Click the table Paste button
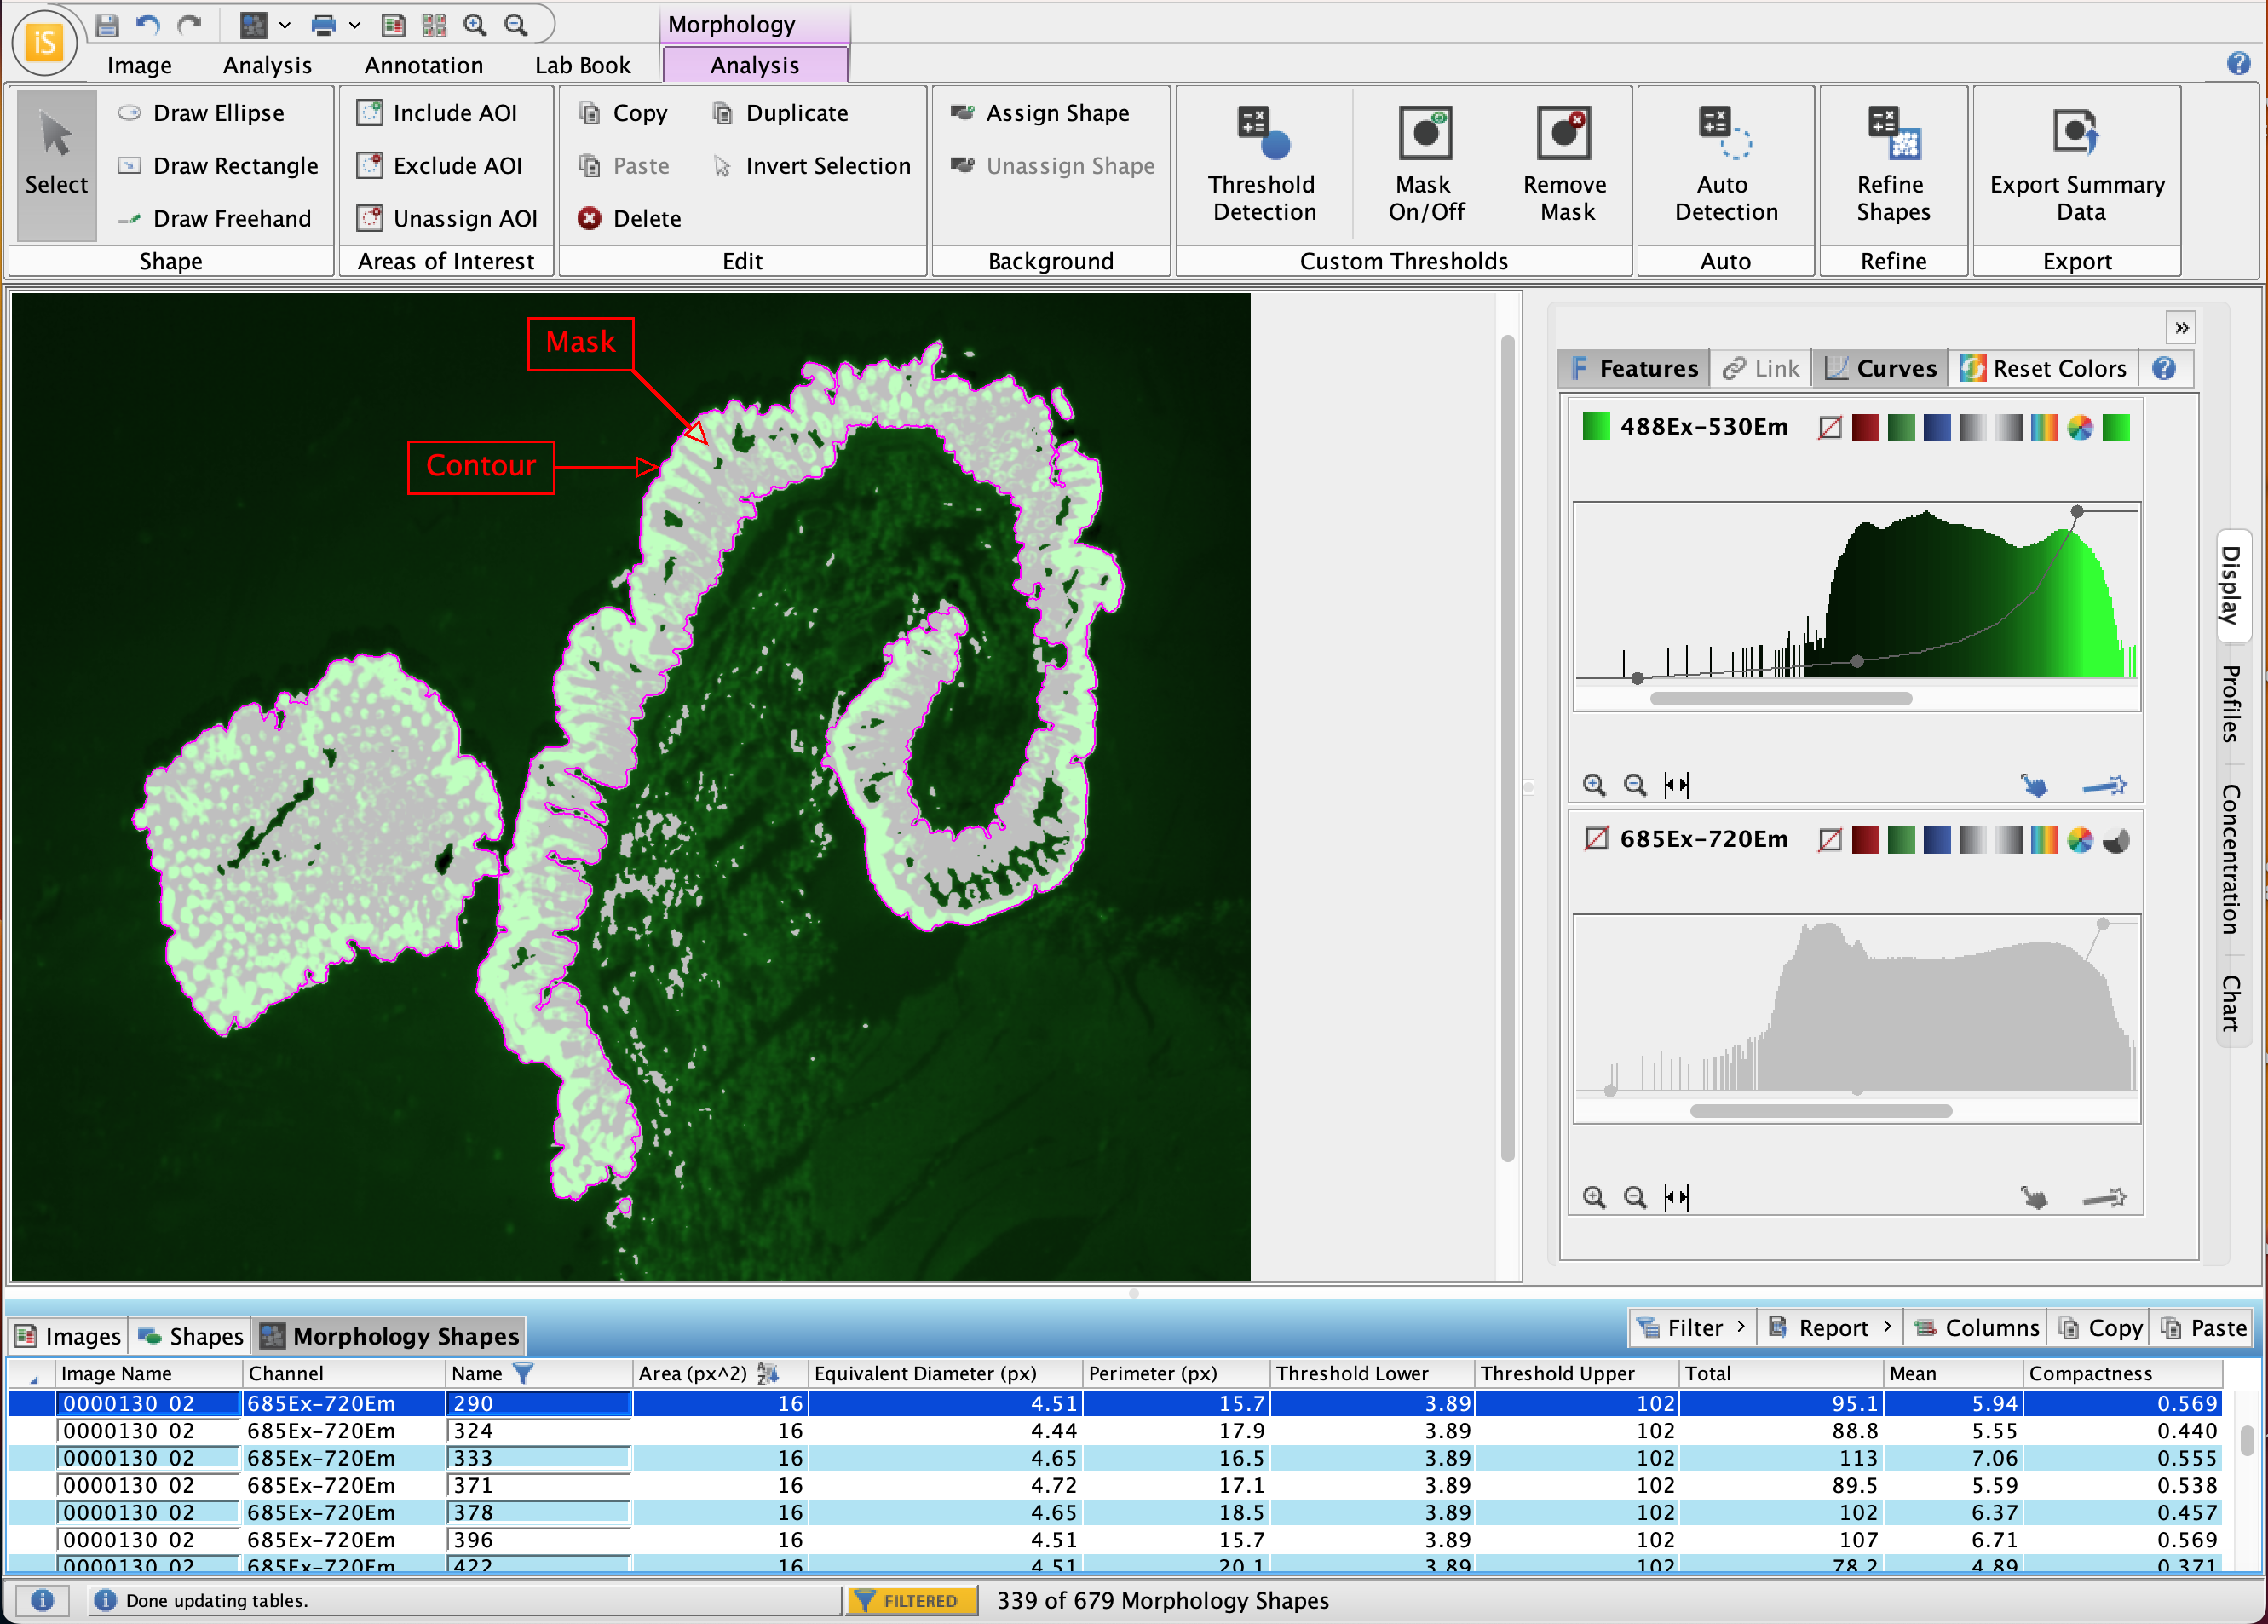 pyautogui.click(x=2204, y=1328)
